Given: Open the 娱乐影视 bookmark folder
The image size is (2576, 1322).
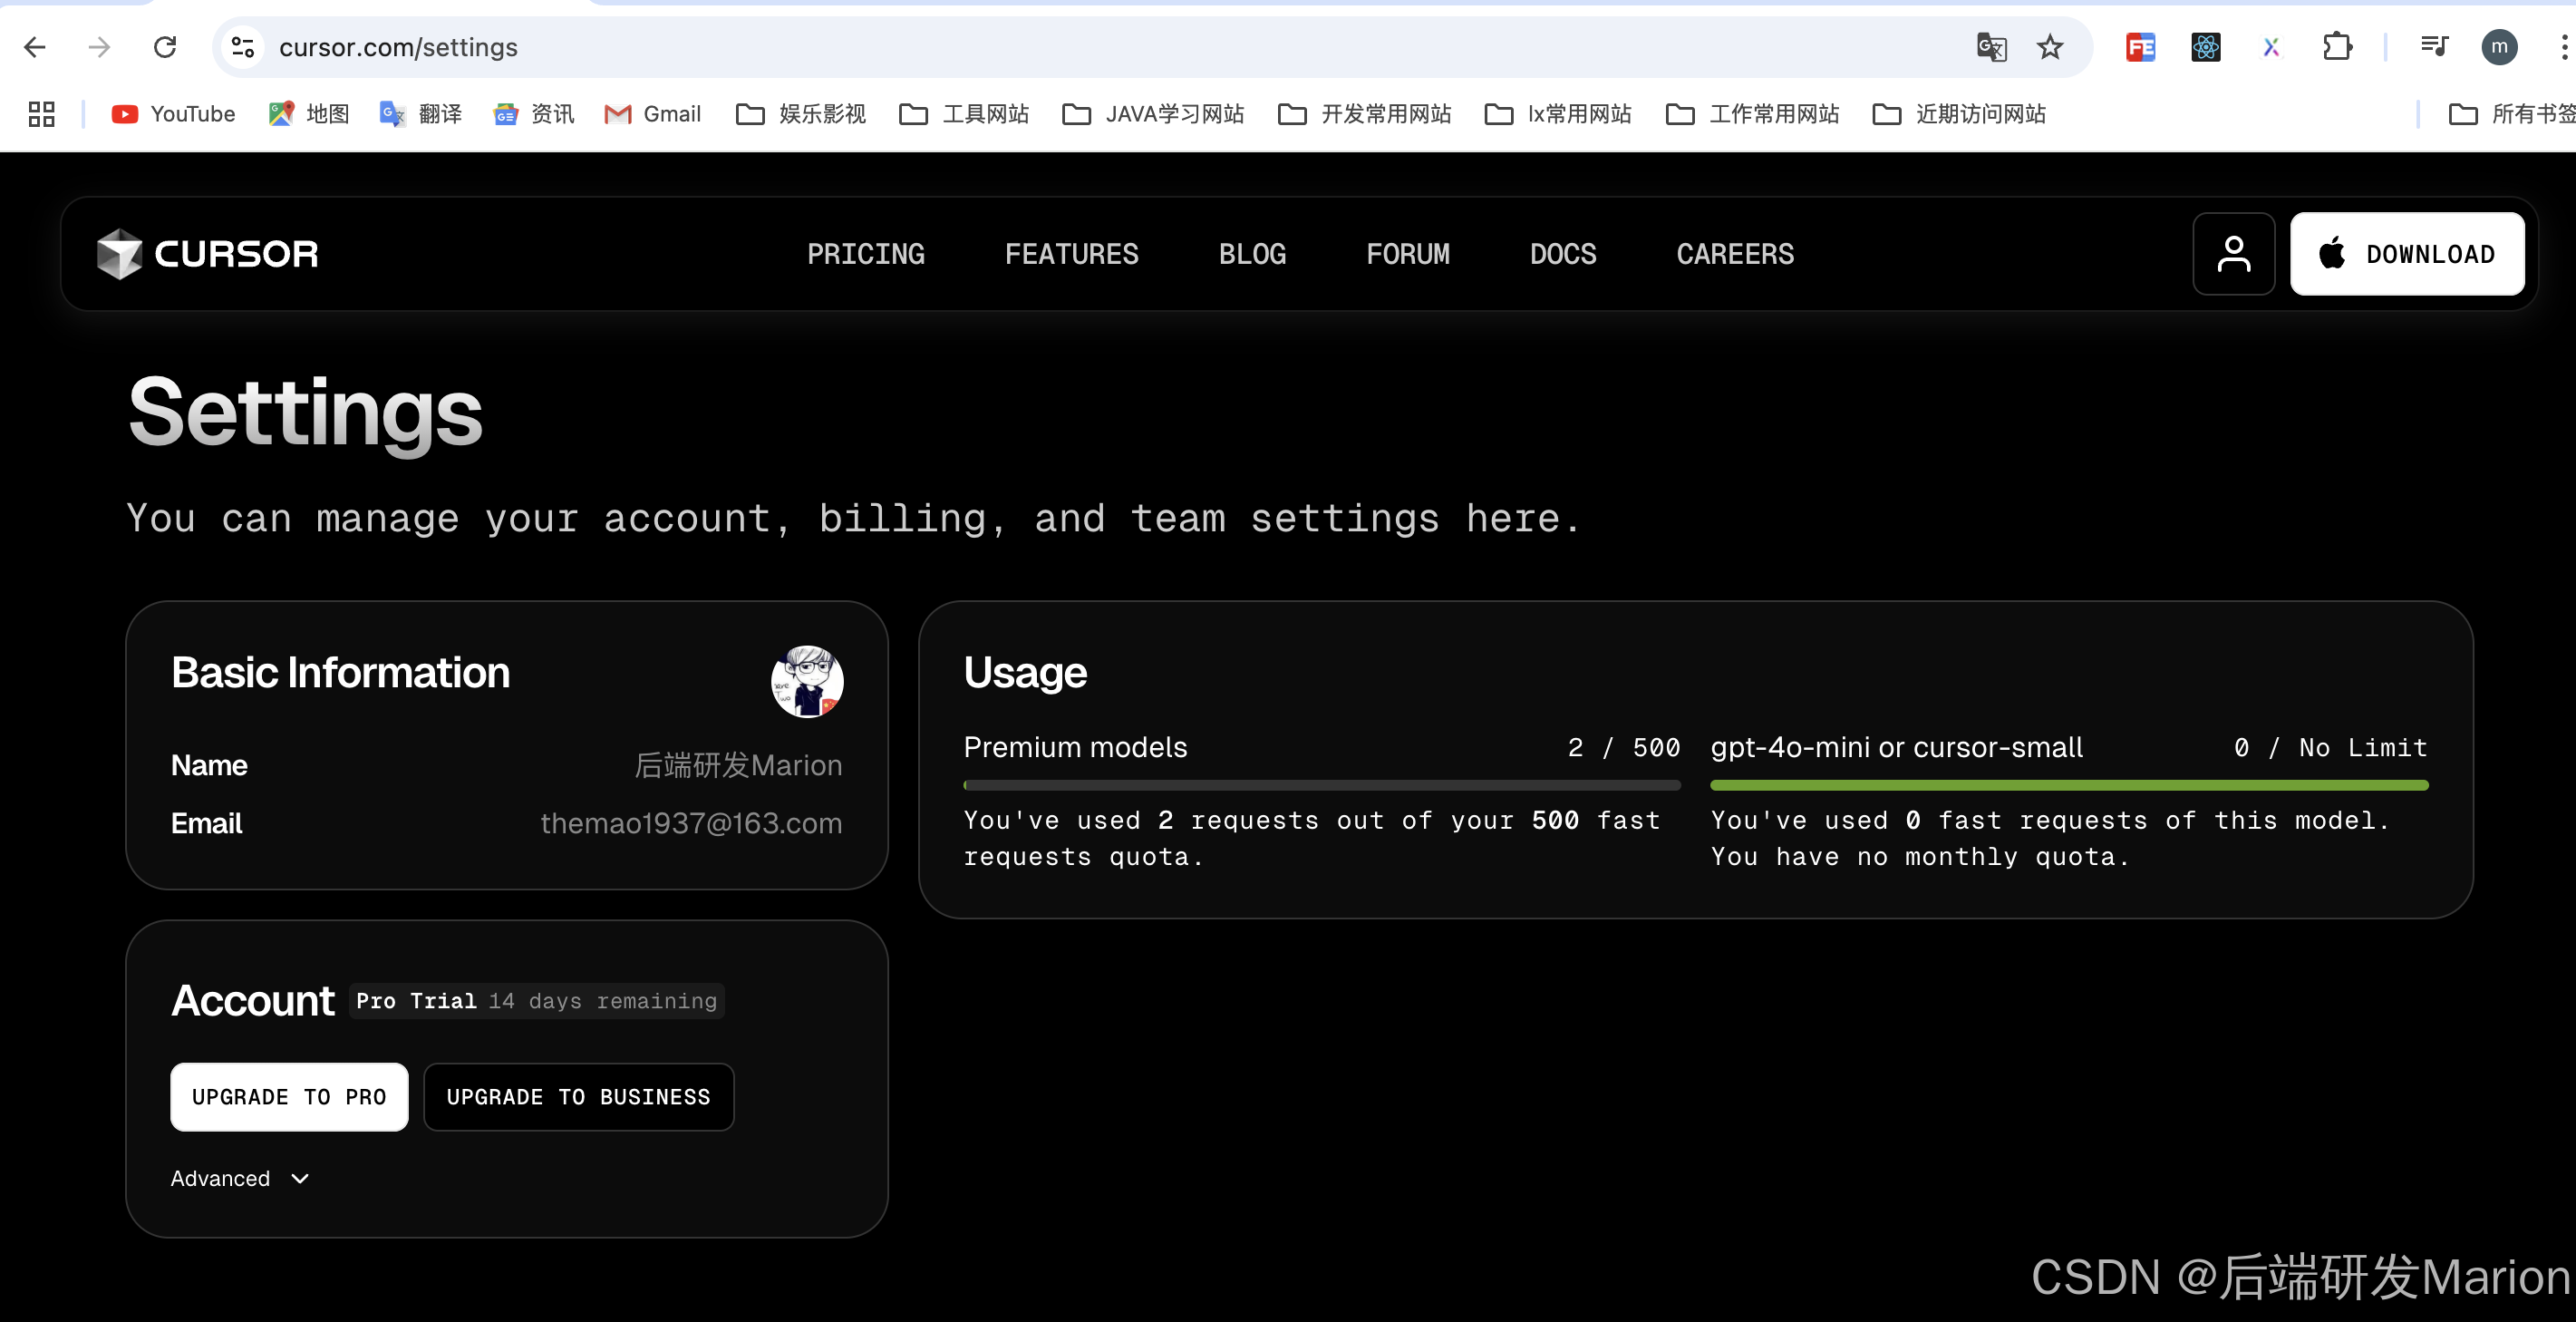Looking at the screenshot, I should pyautogui.click(x=801, y=114).
